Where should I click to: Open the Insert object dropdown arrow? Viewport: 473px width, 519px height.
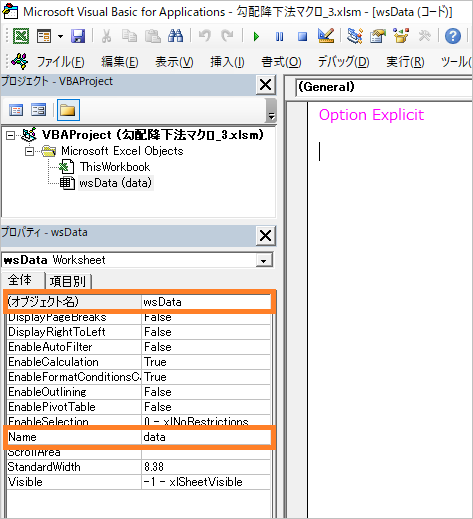(x=60, y=36)
